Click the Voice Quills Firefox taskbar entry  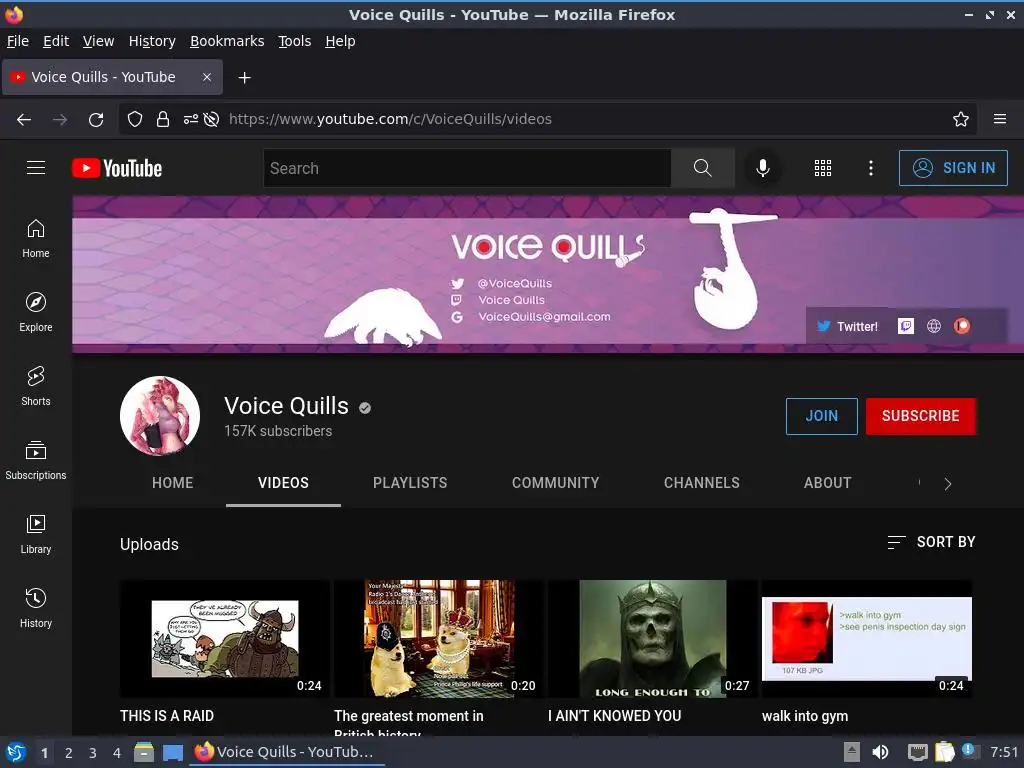point(287,752)
